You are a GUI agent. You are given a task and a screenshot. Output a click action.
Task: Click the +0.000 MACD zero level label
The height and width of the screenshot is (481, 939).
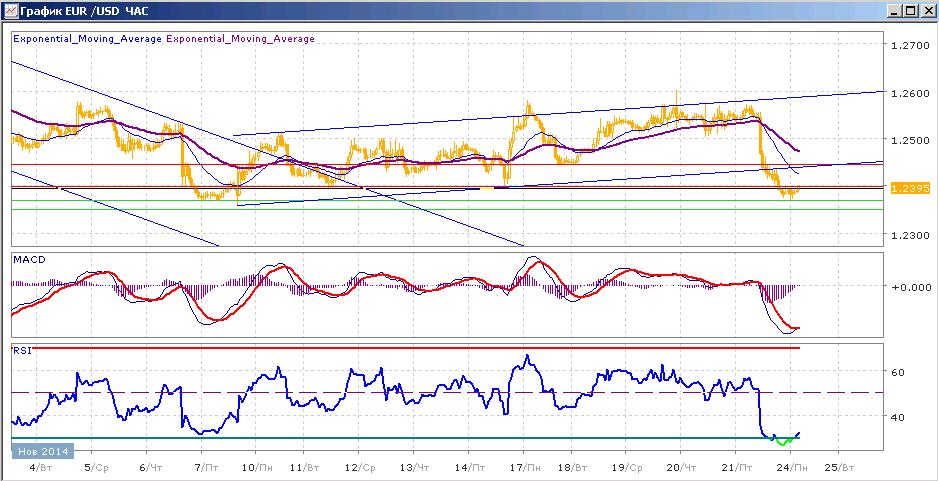point(910,286)
